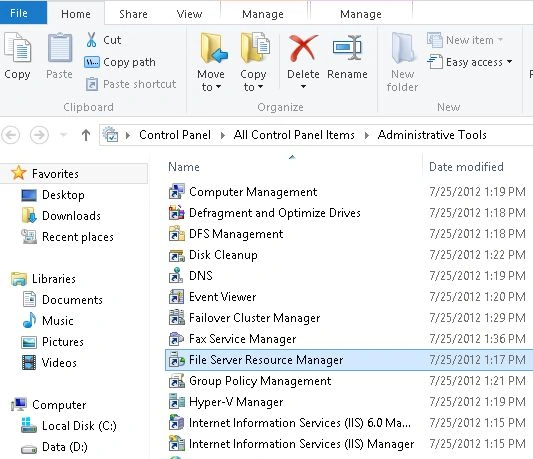Click the Copy icon in Clipboard group
Screen dimensions: 533x459
pos(17,48)
